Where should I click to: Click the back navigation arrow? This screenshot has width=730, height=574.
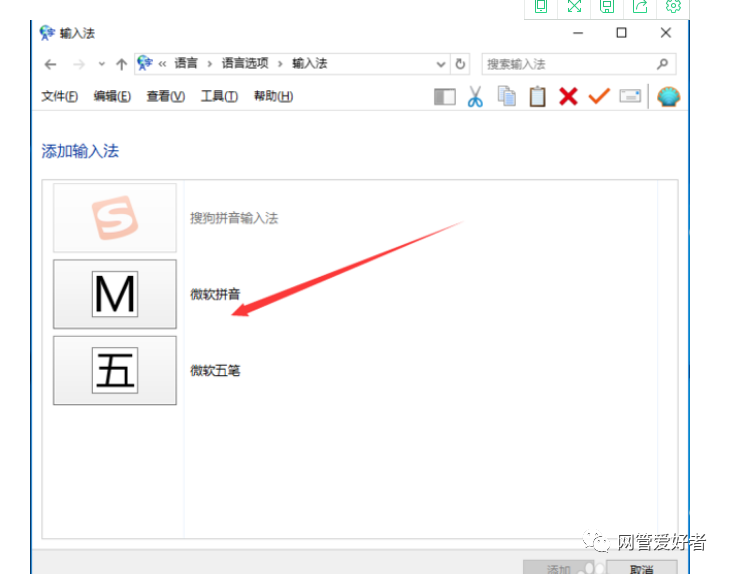point(50,64)
